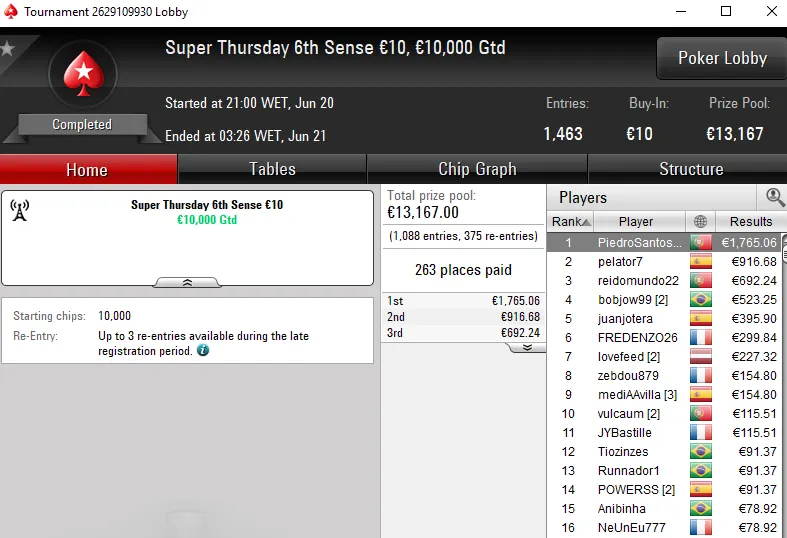This screenshot has width=787, height=538.
Task: Click FREDENZO26's France flag icon
Action: click(700, 338)
